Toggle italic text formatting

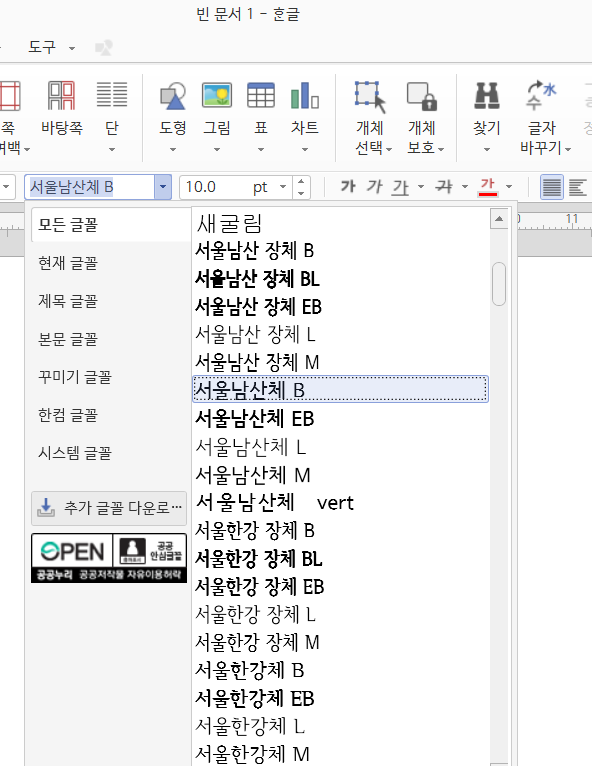click(374, 187)
